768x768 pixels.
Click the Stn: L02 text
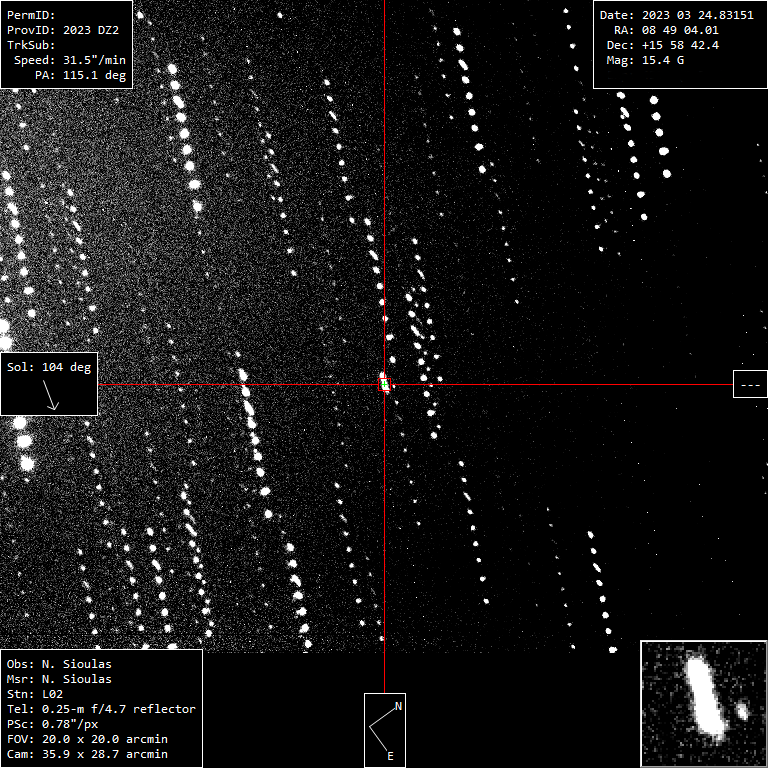point(35,694)
